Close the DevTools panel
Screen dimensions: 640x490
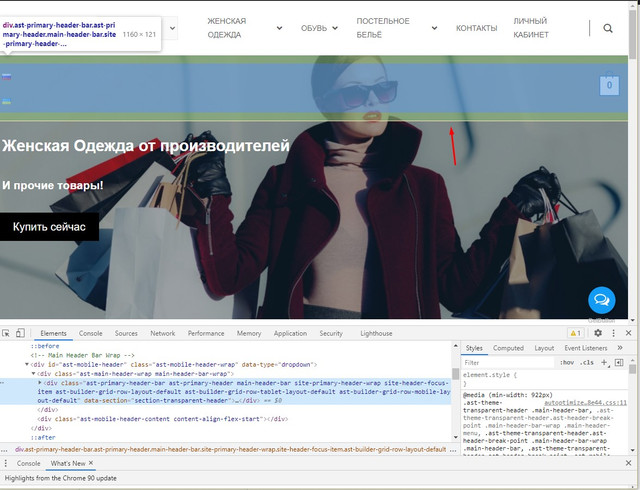coord(629,333)
